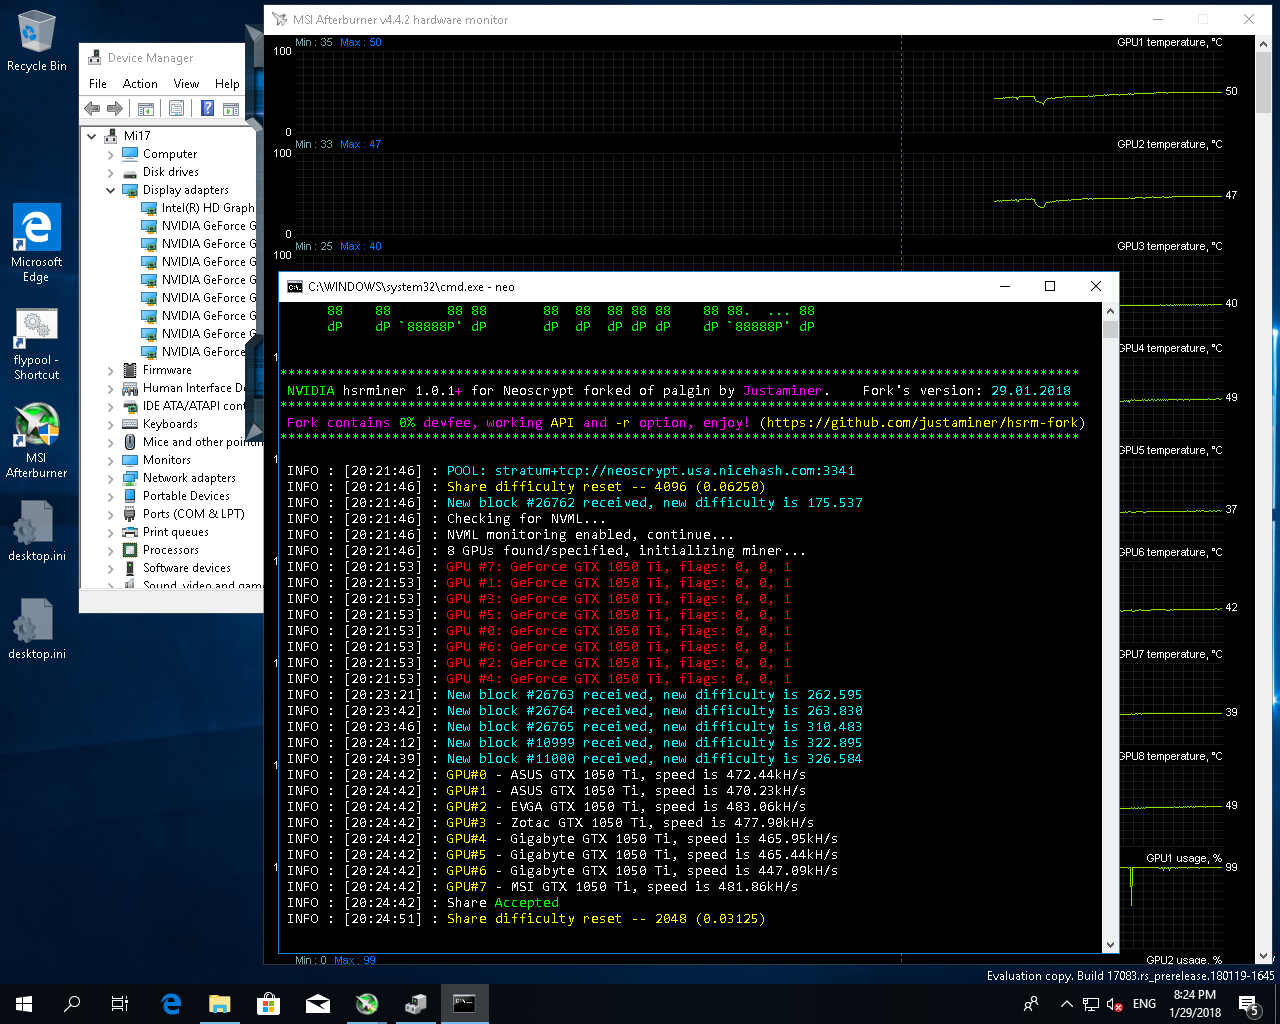Toggle the Show/Hide Action Pane toolbar icon
Screen dimensions: 1280x1024
tap(231, 109)
